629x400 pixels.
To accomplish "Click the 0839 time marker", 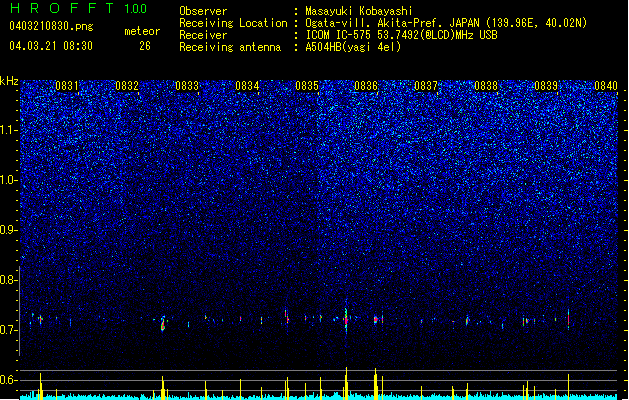I will 546,86.
